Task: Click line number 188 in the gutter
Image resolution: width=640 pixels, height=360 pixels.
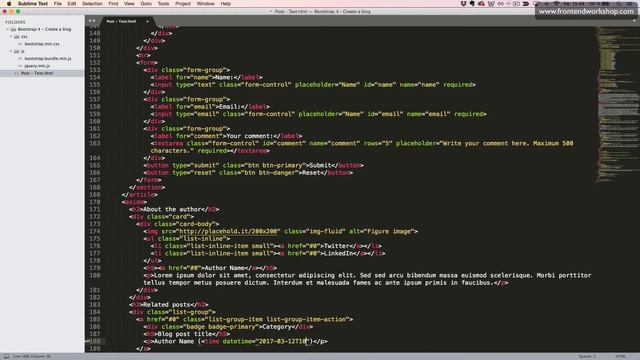Action: (x=95, y=341)
